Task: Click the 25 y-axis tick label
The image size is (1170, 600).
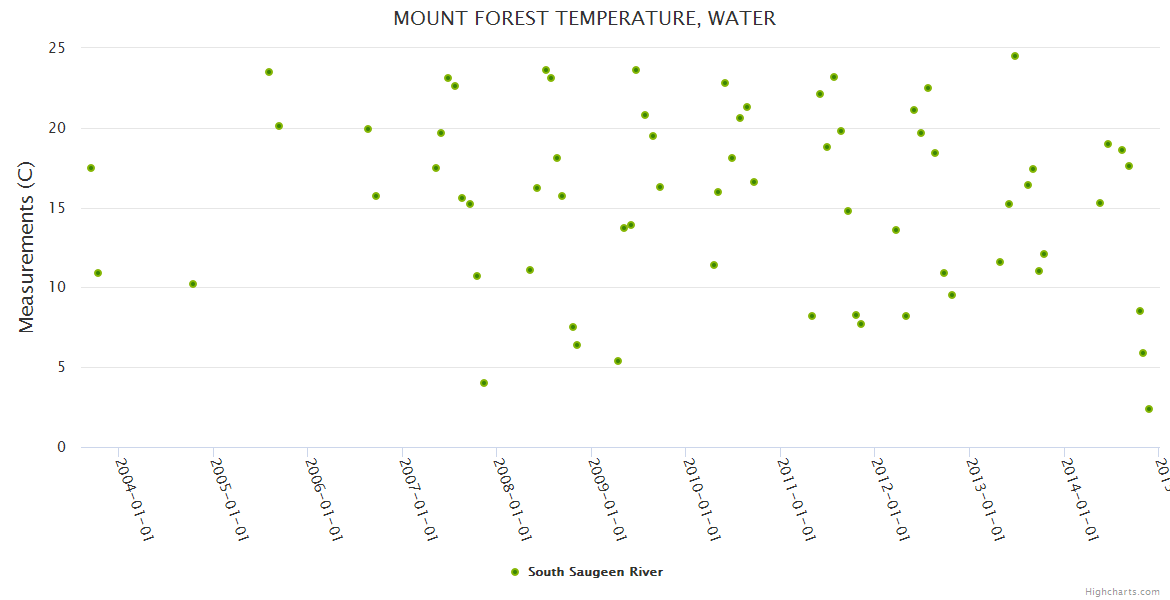Action: (56, 48)
